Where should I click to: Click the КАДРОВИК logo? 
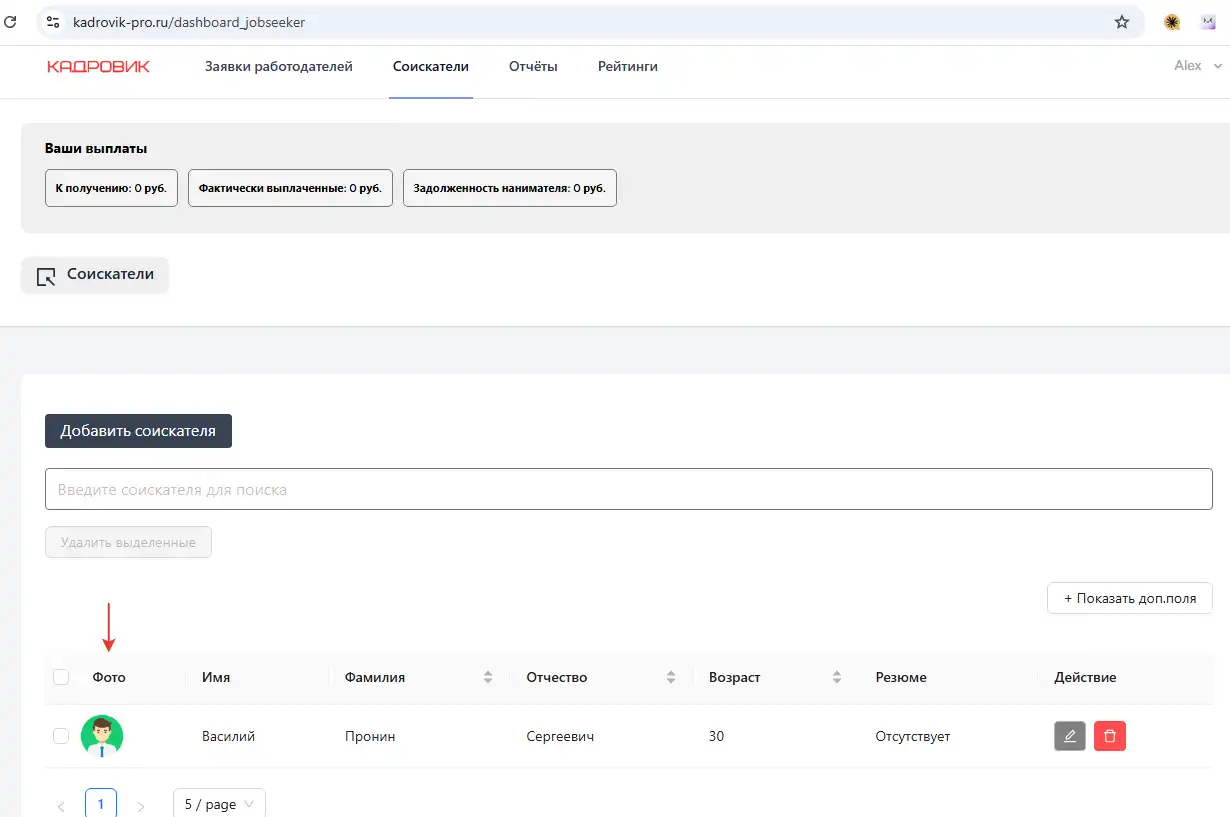pos(98,67)
